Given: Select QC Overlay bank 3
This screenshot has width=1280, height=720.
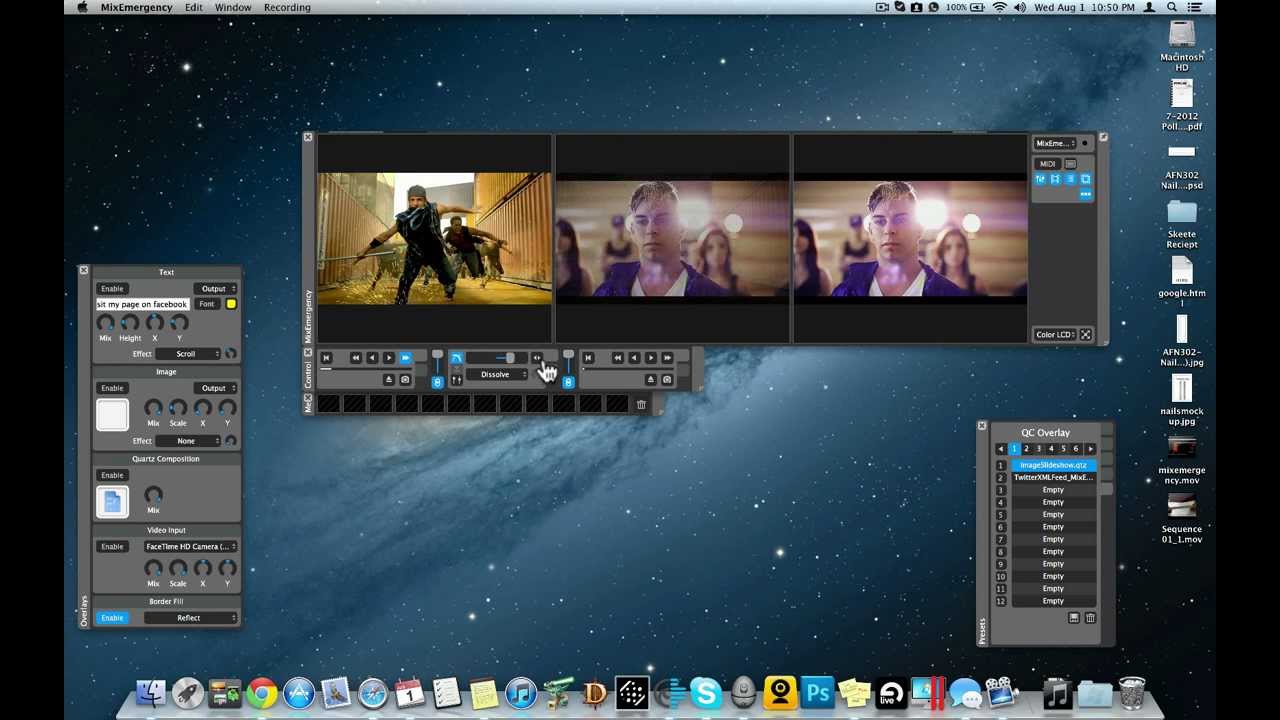Looking at the screenshot, I should (x=1038, y=449).
